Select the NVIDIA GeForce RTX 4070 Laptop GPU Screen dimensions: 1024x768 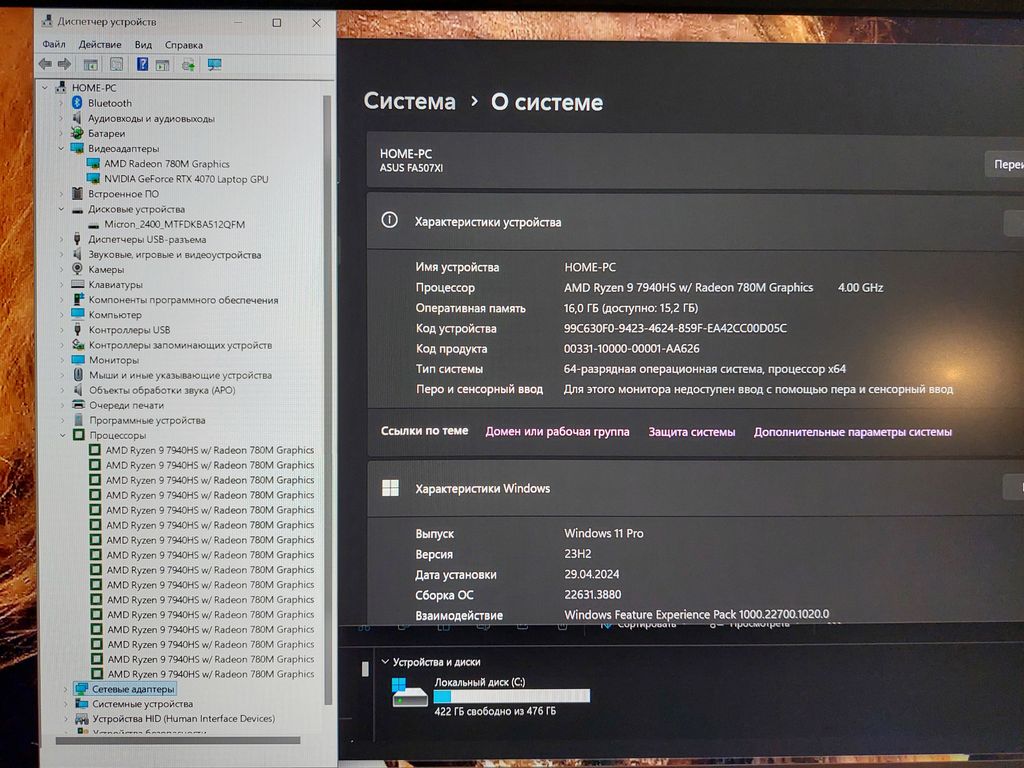point(185,179)
